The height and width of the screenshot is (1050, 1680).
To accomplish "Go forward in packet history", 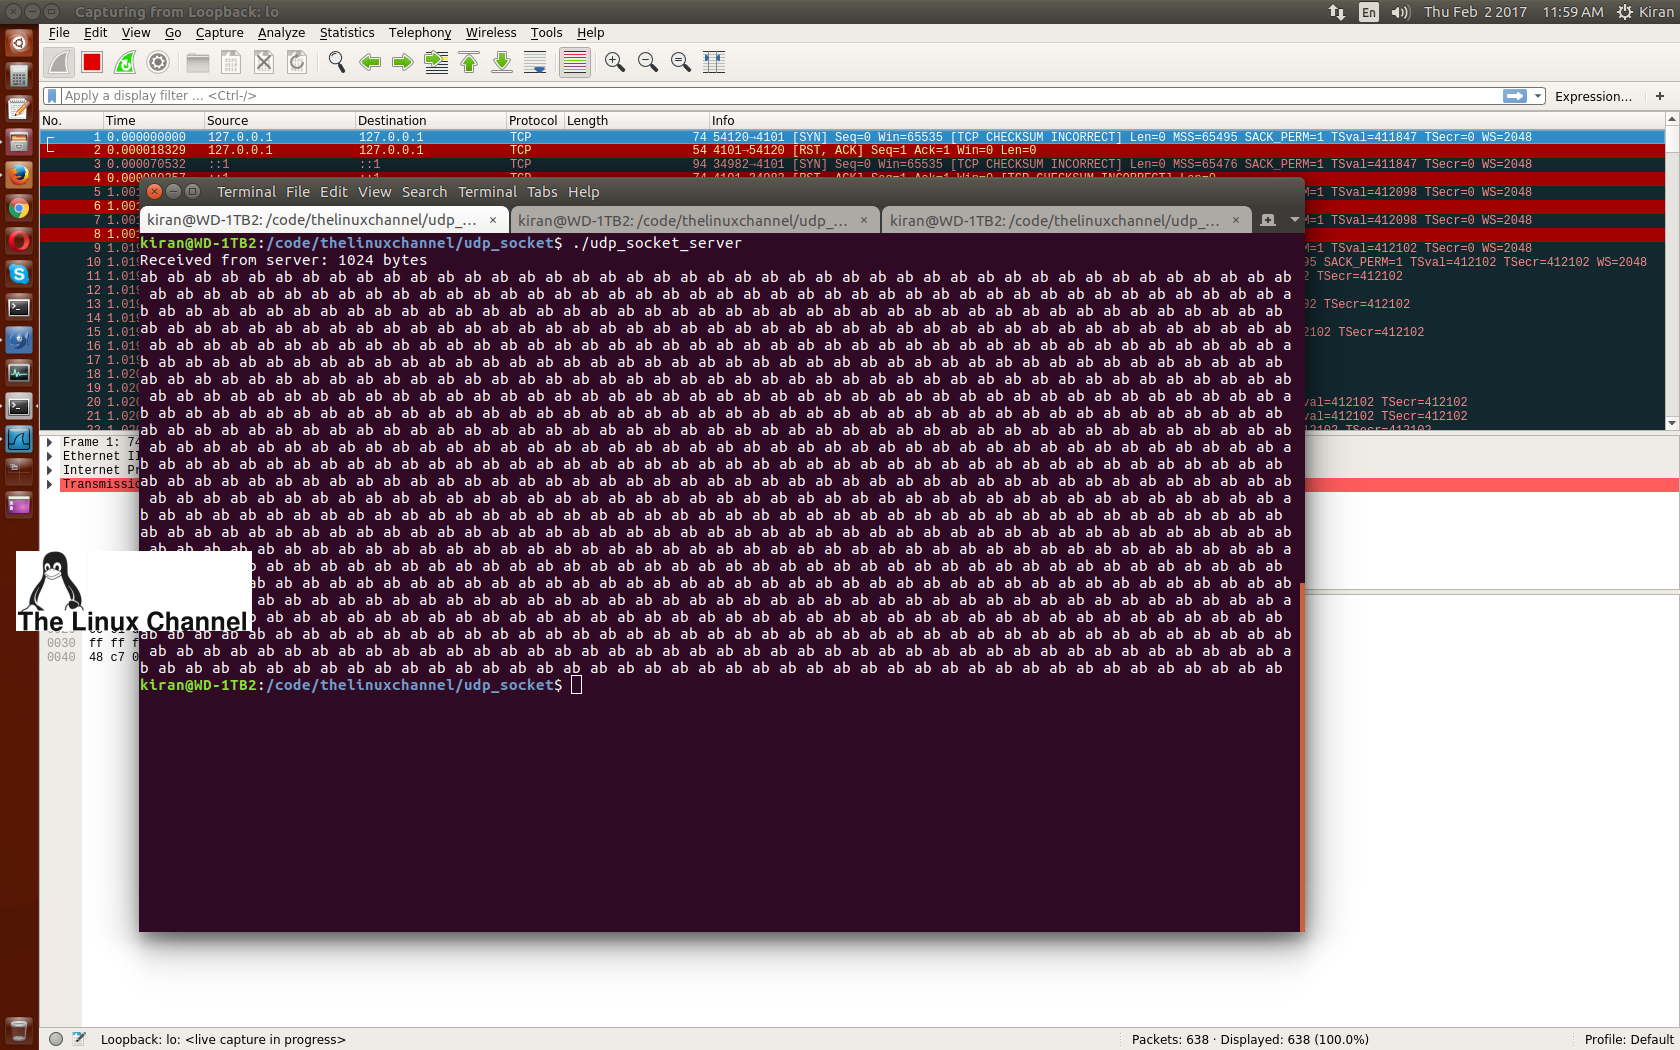I will [403, 62].
